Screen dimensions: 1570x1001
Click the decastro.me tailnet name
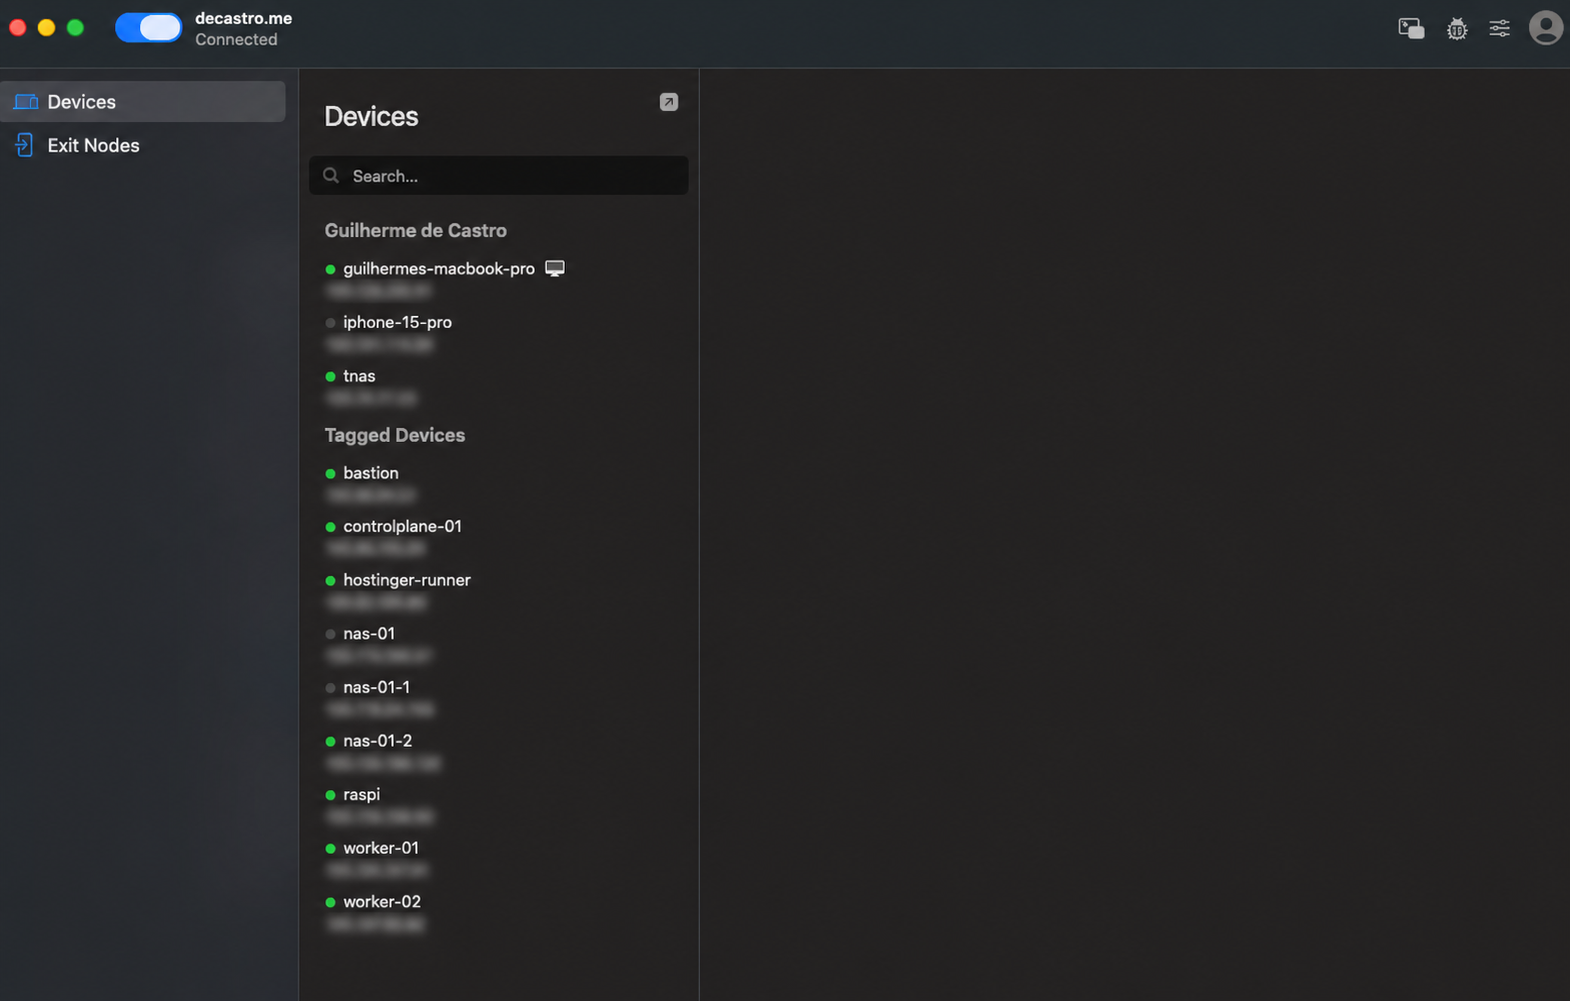coord(243,18)
